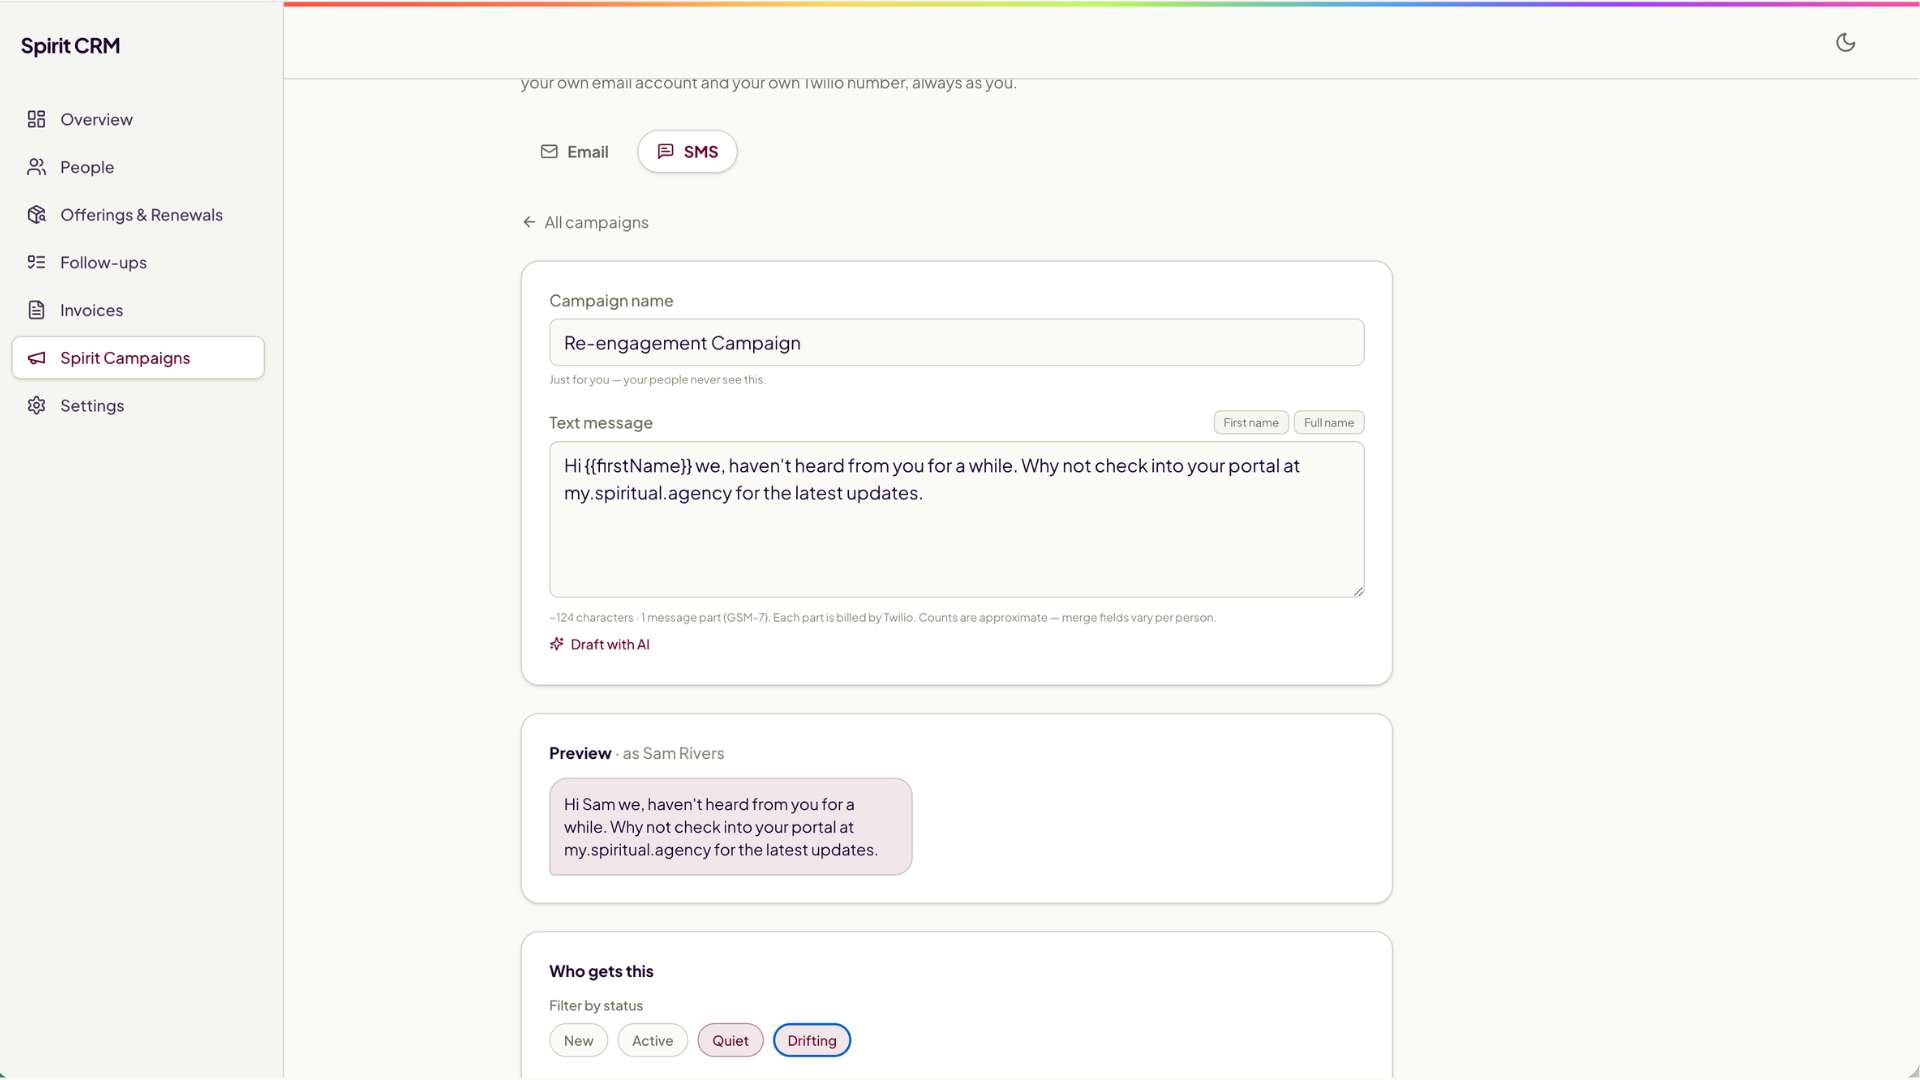The width and height of the screenshot is (1920, 1080).
Task: Select the SMS tab
Action: pyautogui.click(x=687, y=152)
